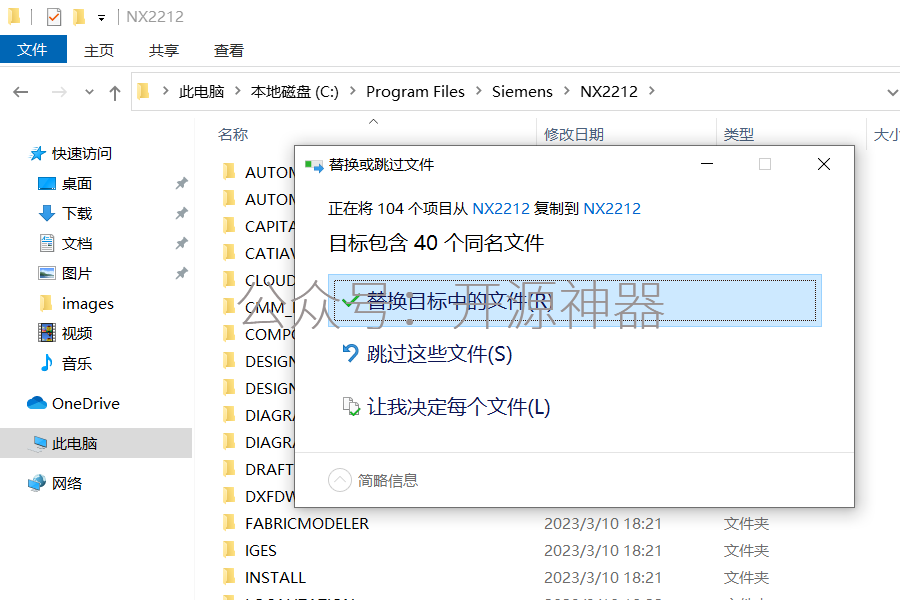Choose 替换目标中的文件(R) option
Viewport: 900px width, 600px height.
575,300
